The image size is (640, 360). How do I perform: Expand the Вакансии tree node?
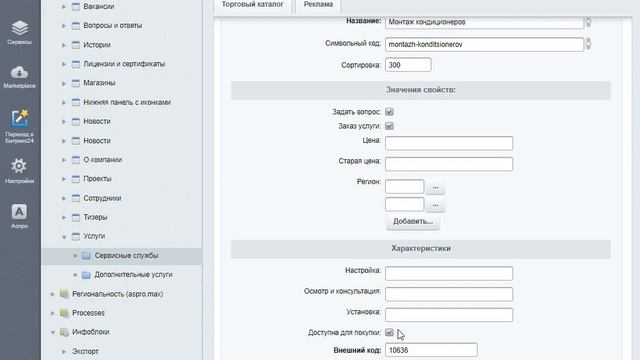(x=64, y=7)
